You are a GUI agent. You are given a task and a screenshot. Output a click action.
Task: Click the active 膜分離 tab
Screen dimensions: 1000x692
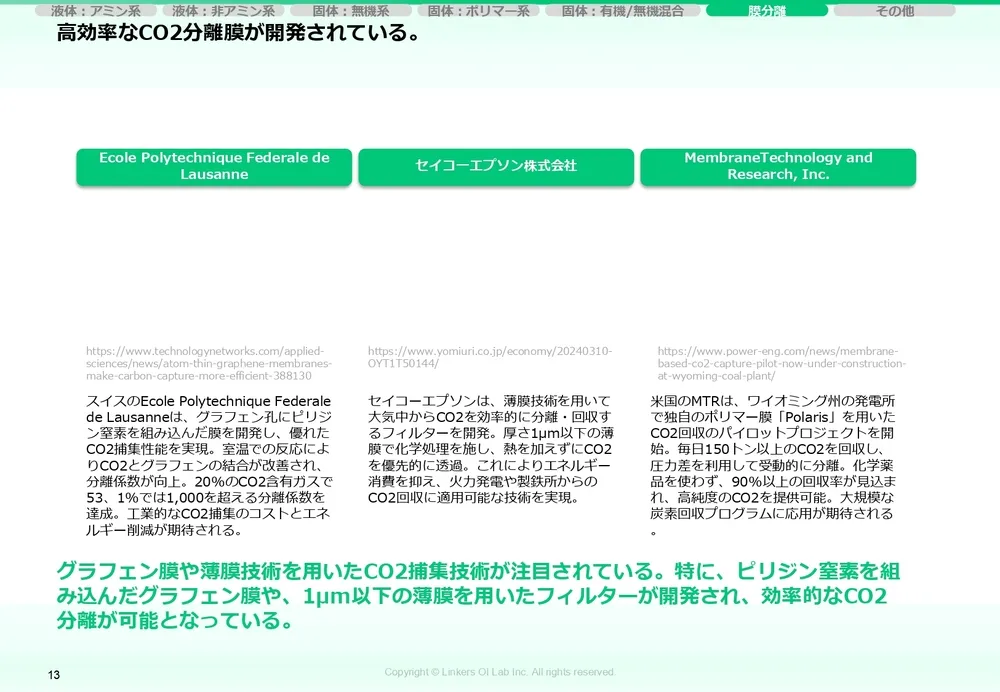(x=768, y=10)
